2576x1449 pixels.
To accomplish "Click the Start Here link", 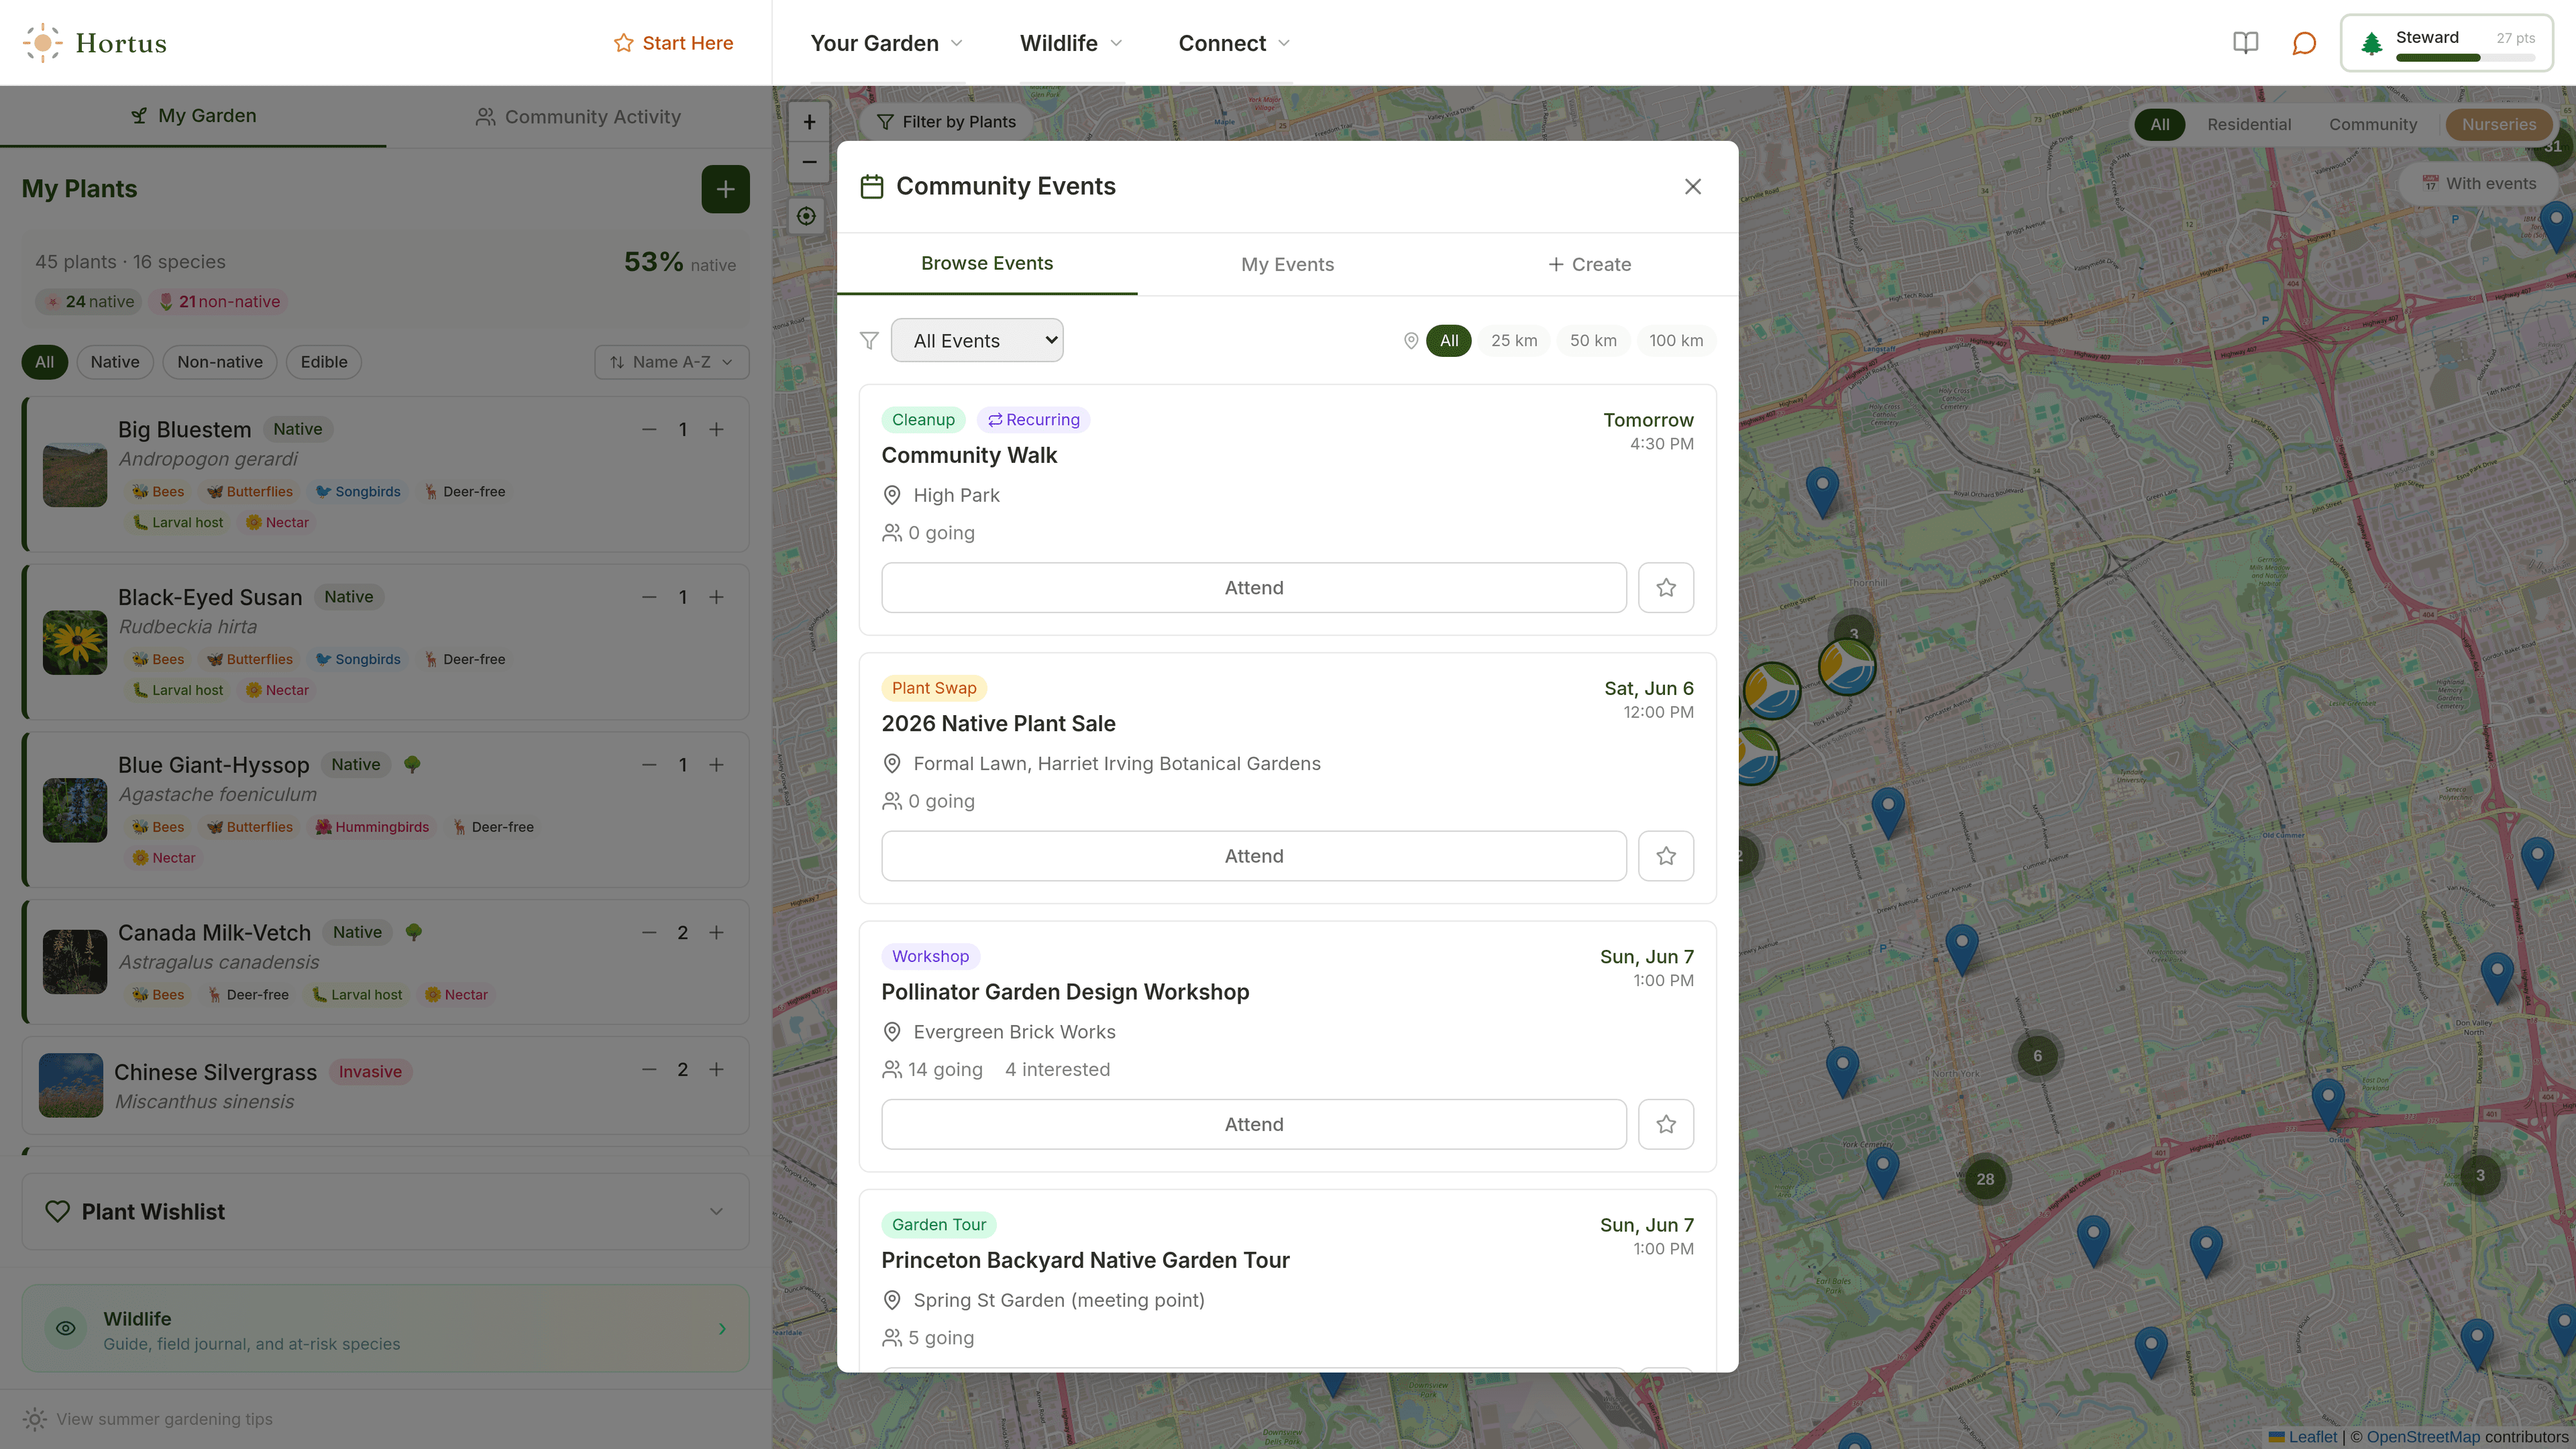I will (x=673, y=43).
